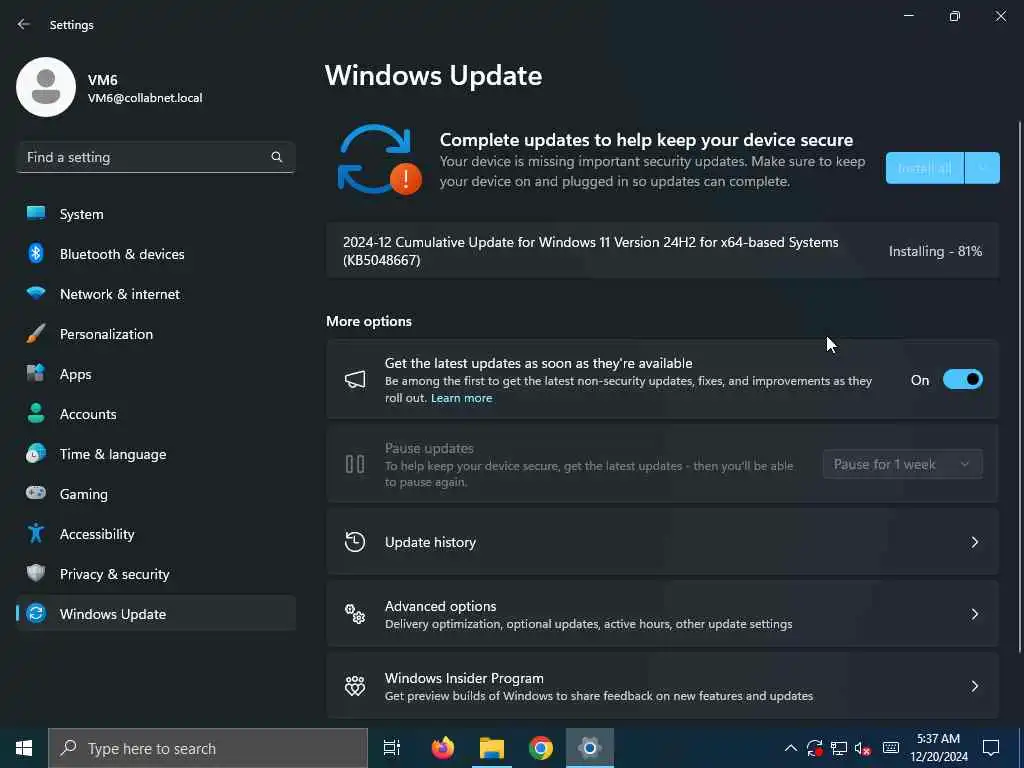Viewport: 1024px width, 768px height.
Task: Click the search magnifier in Find a setting
Action: [x=276, y=157]
